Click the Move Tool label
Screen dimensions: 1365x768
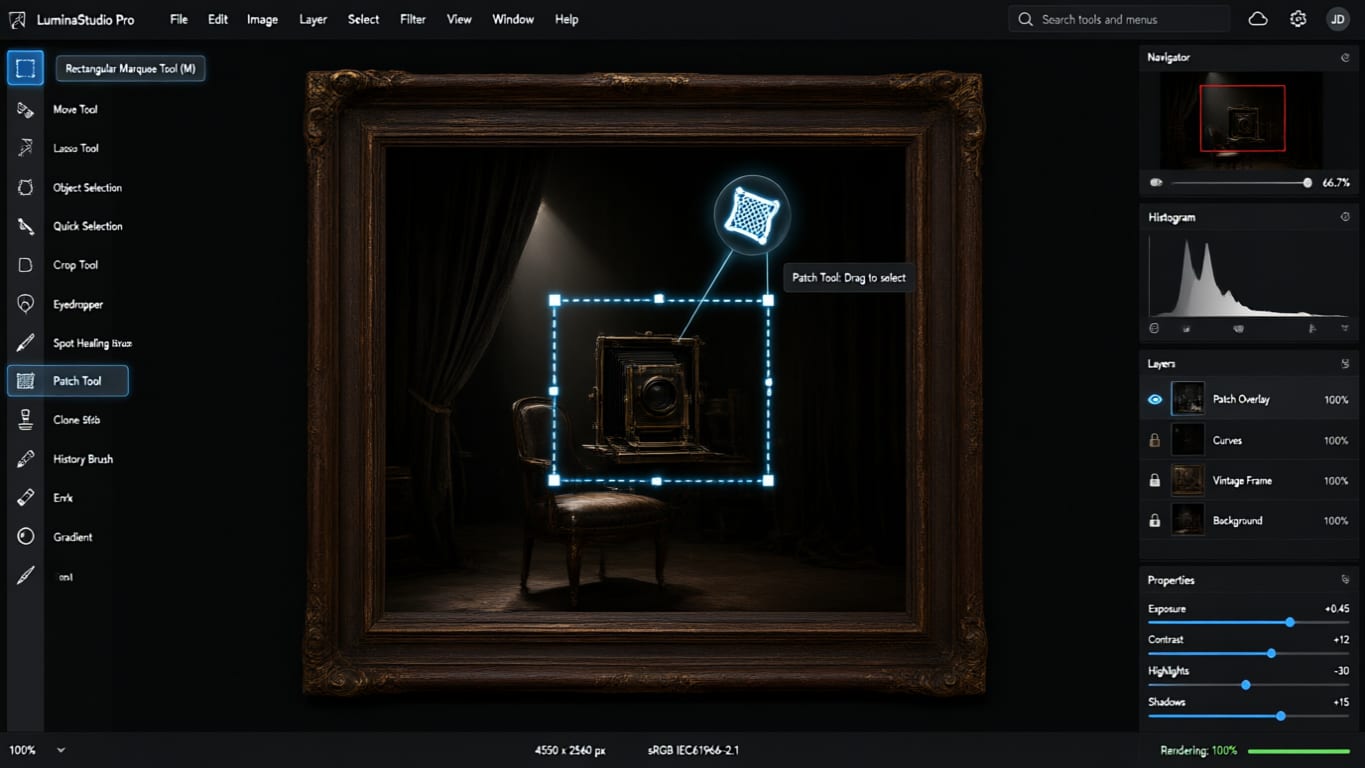75,109
